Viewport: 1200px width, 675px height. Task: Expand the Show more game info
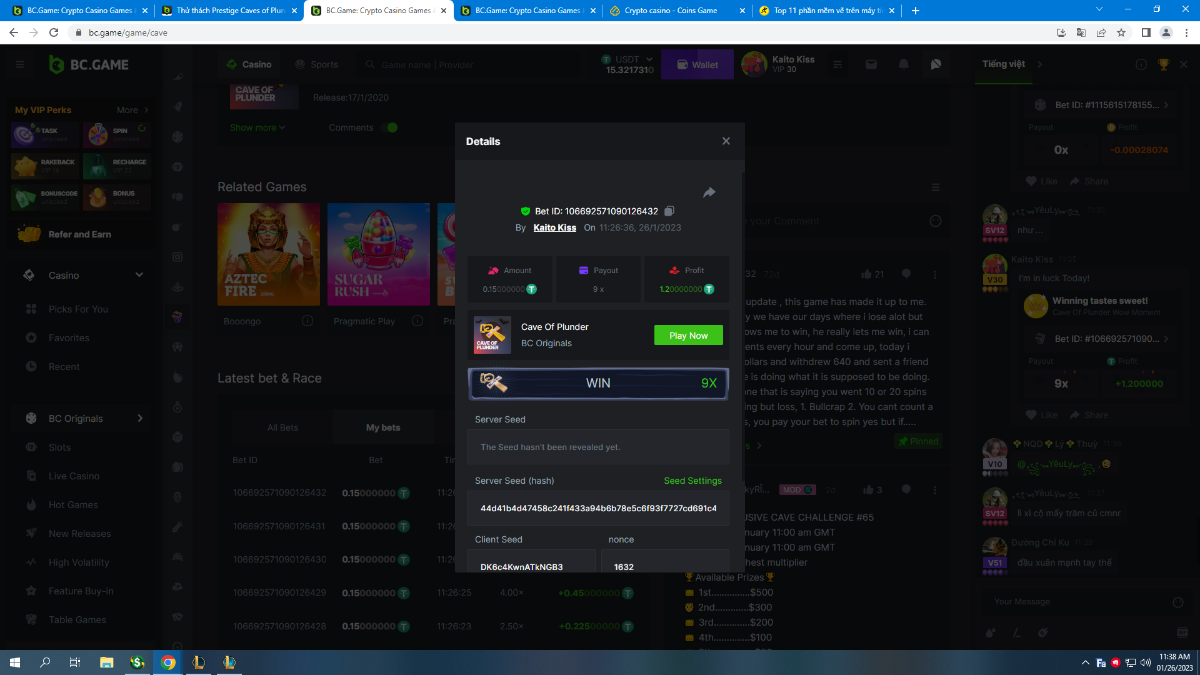(257, 128)
